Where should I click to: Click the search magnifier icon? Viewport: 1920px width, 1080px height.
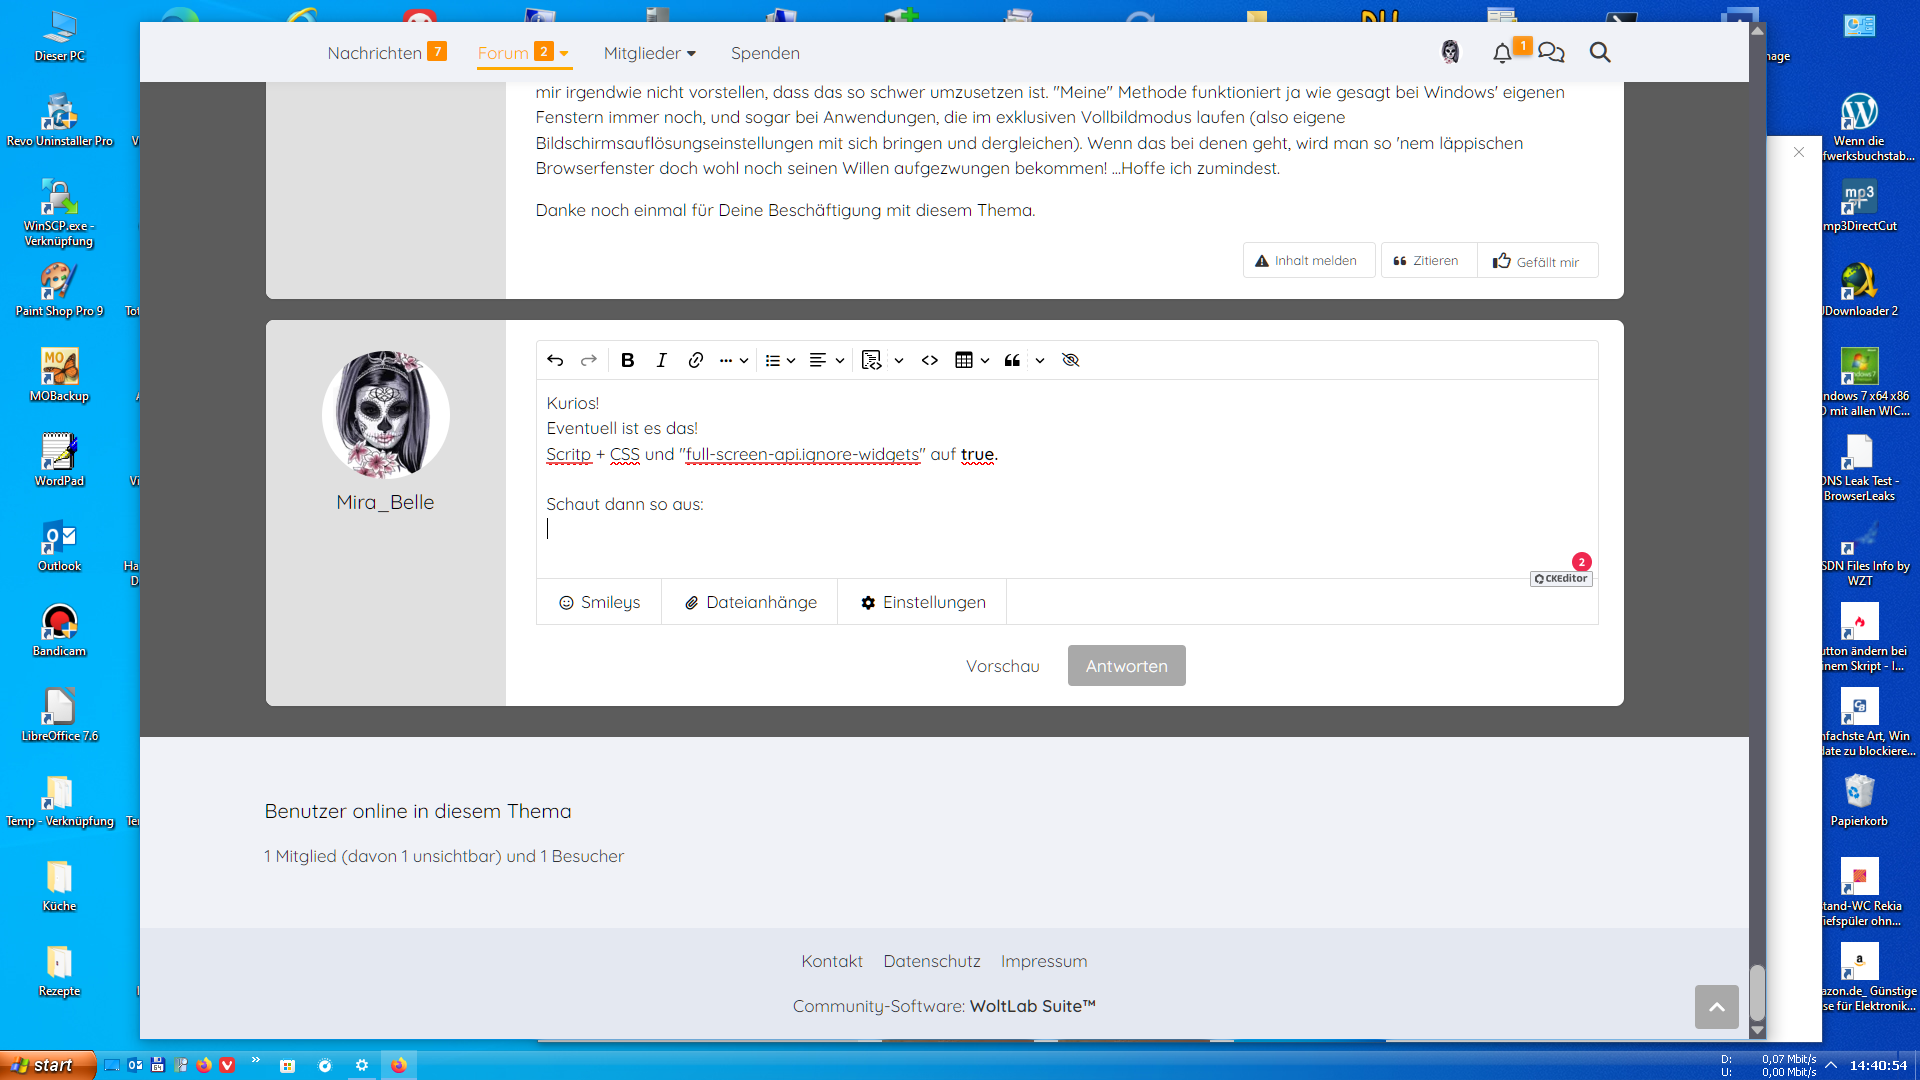[x=1600, y=53]
